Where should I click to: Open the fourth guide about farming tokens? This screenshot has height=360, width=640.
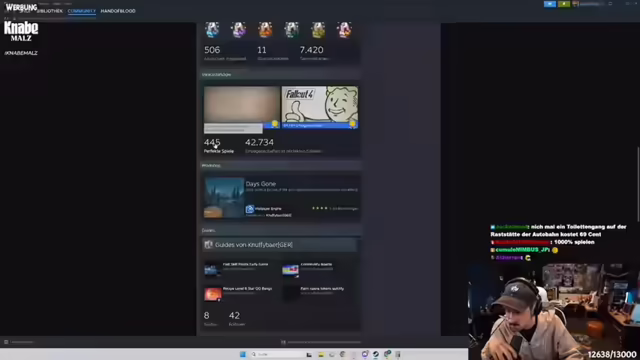[322, 289]
